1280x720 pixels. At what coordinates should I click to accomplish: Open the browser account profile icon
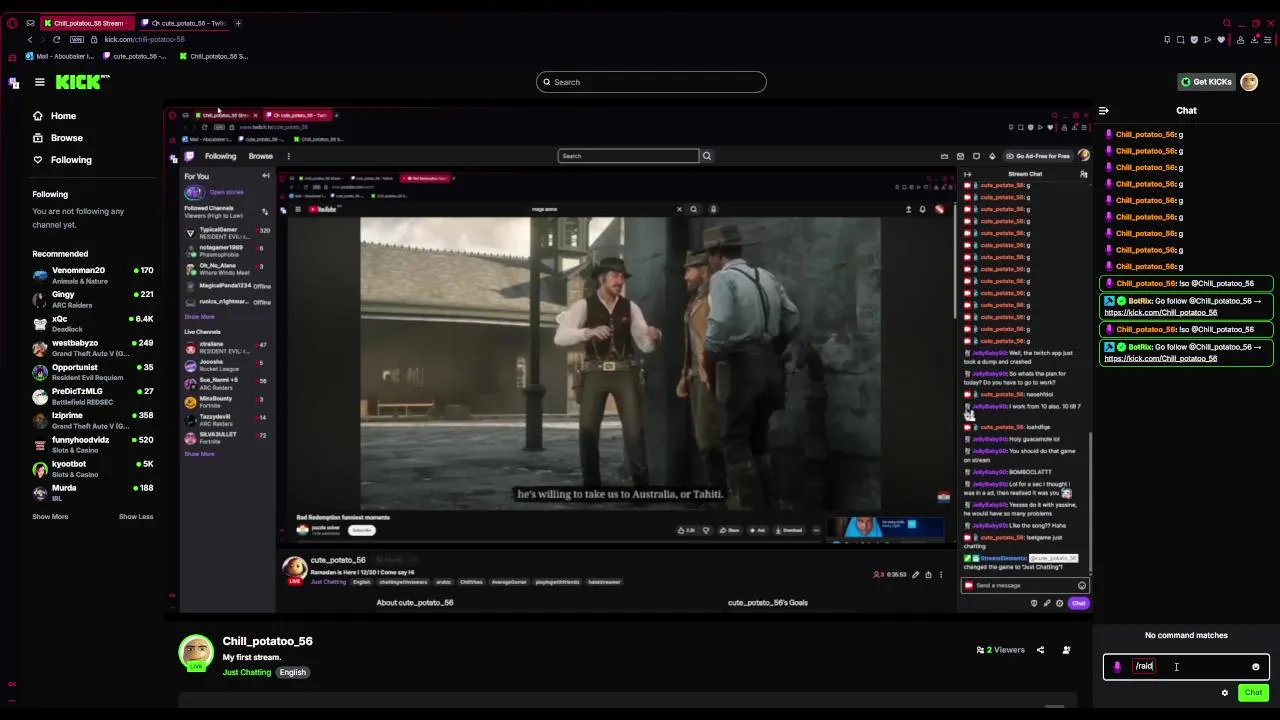1241,40
